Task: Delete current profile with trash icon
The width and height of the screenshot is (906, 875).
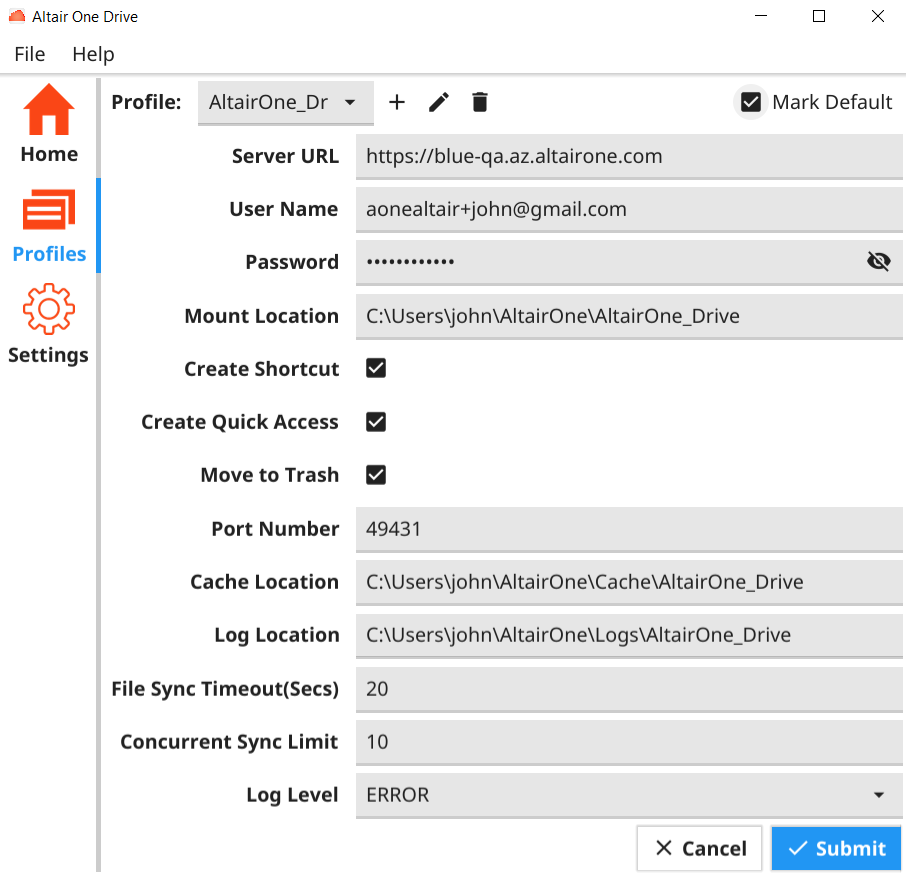Action: coord(480,102)
